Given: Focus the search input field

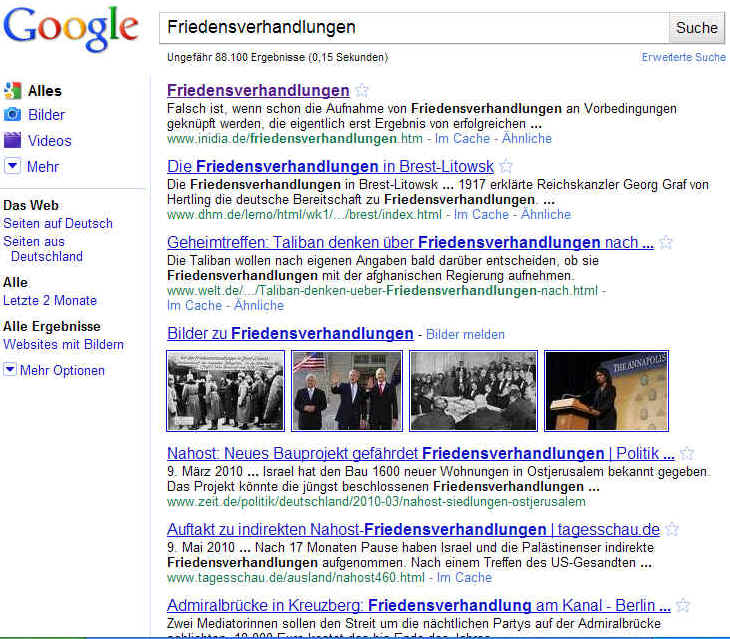Looking at the screenshot, I should (414, 28).
